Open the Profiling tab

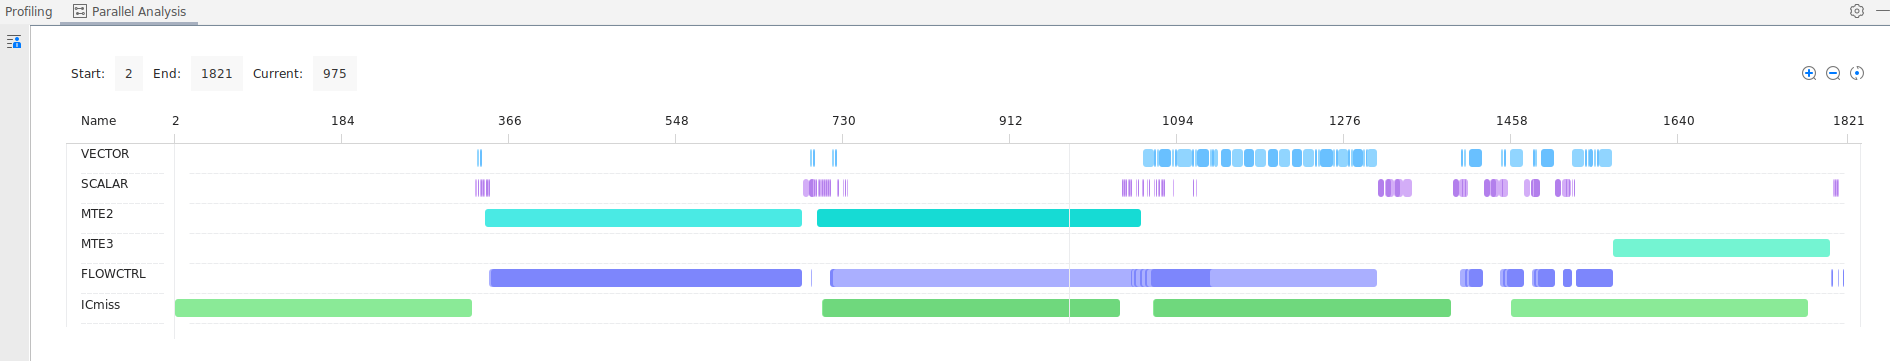point(29,12)
